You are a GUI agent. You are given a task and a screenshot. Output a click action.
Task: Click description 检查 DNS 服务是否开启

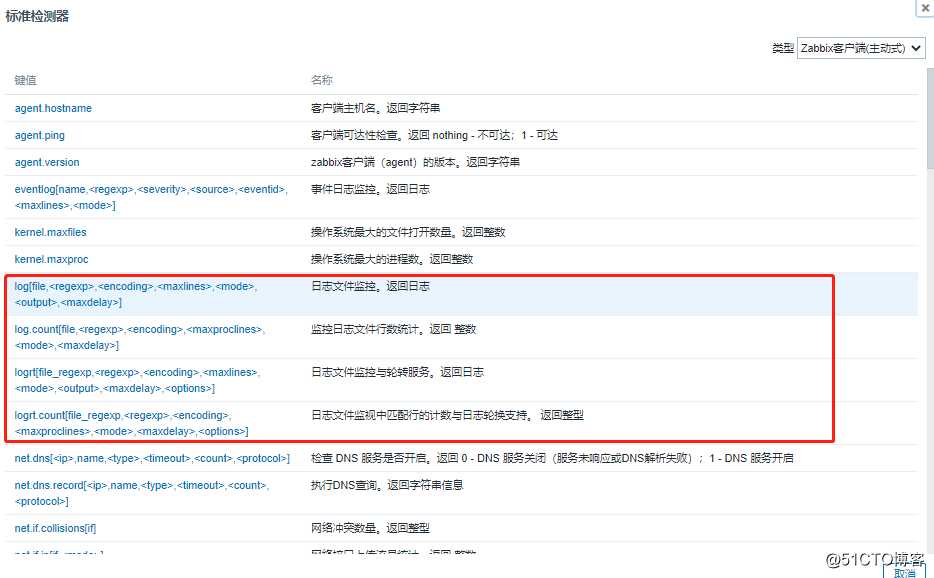click(552, 458)
